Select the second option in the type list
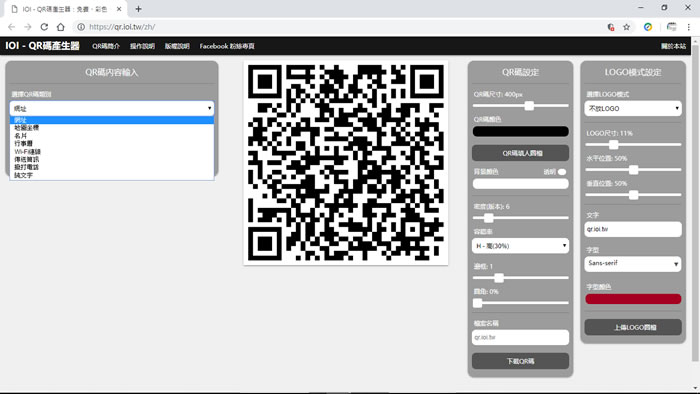Viewport: 700px width, 394px height. (112, 128)
